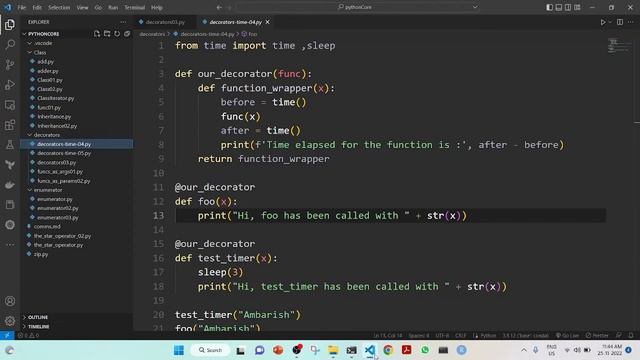This screenshot has height=360, width=640.
Task: Open the Run and Debug view
Action: click(x=10, y=84)
